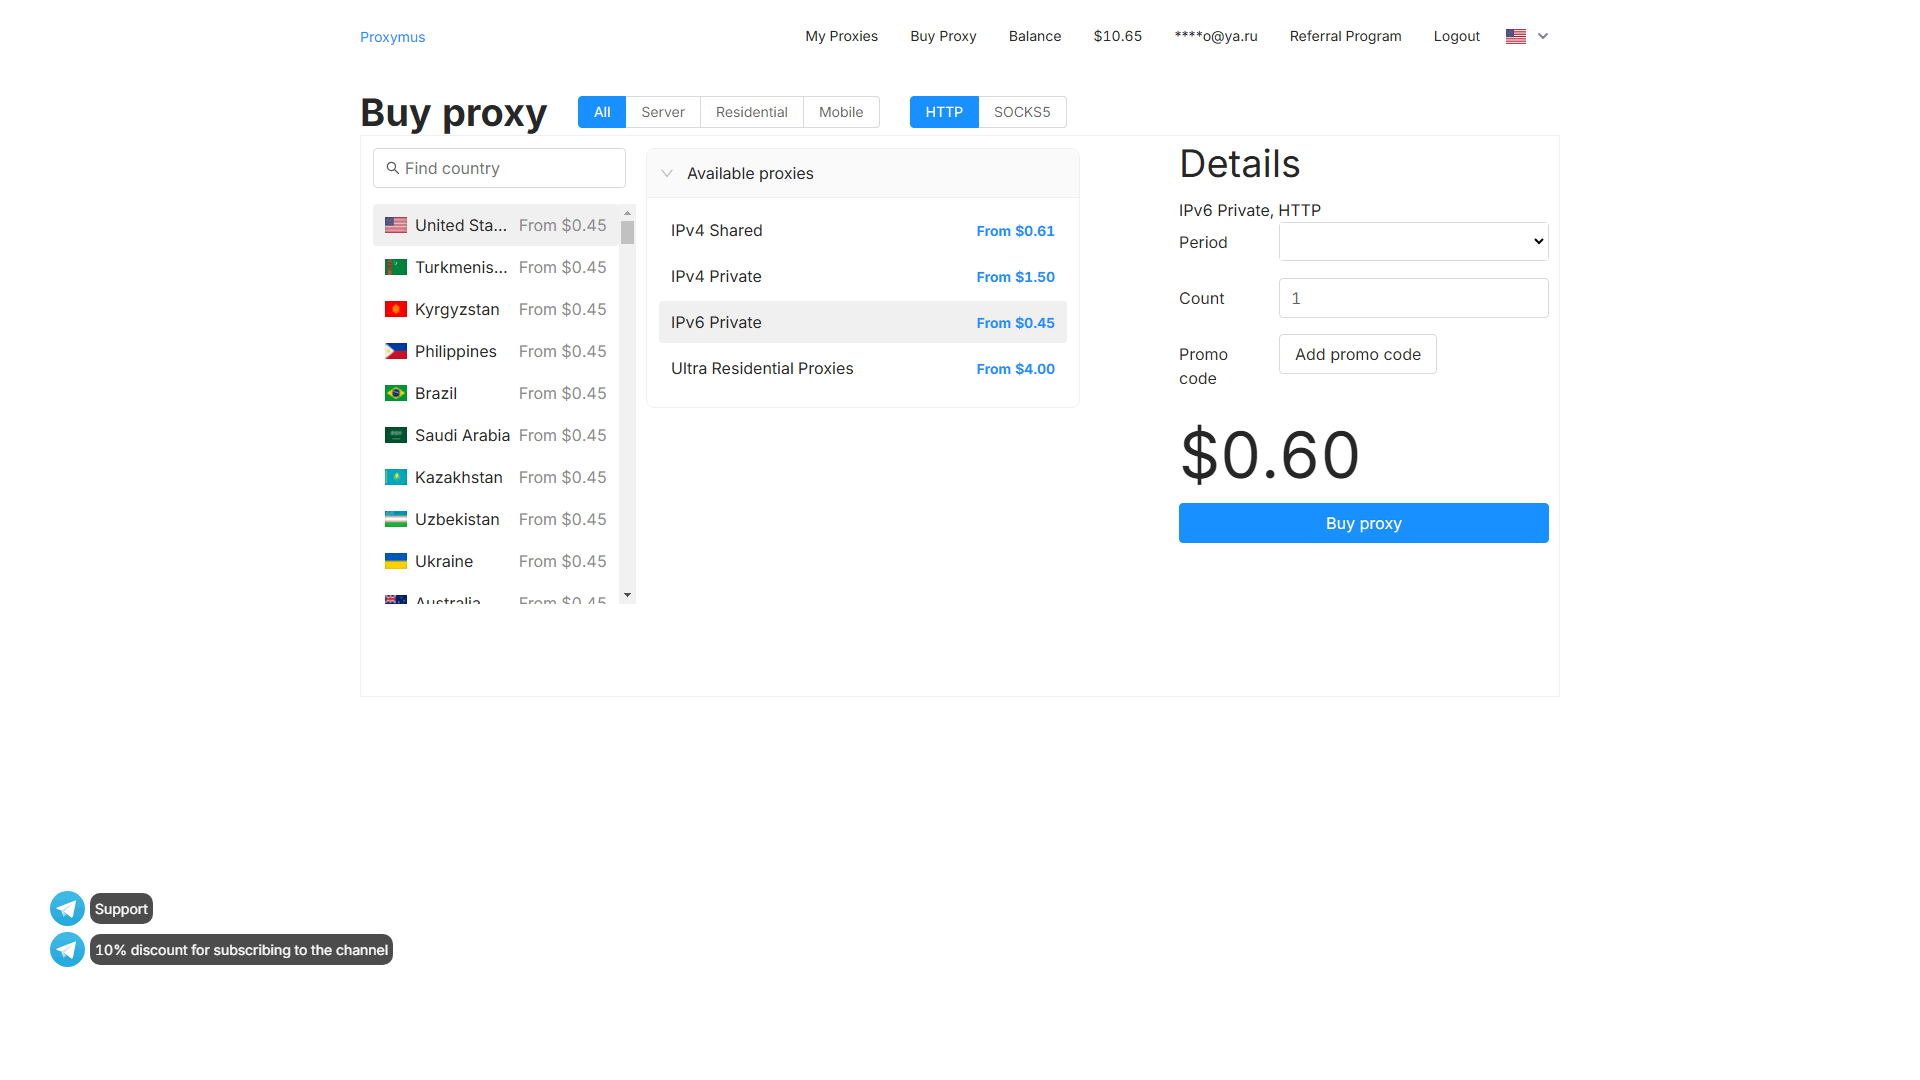Viewport: 1920px width, 1080px height.
Task: Open language selector chevron
Action: click(1543, 36)
